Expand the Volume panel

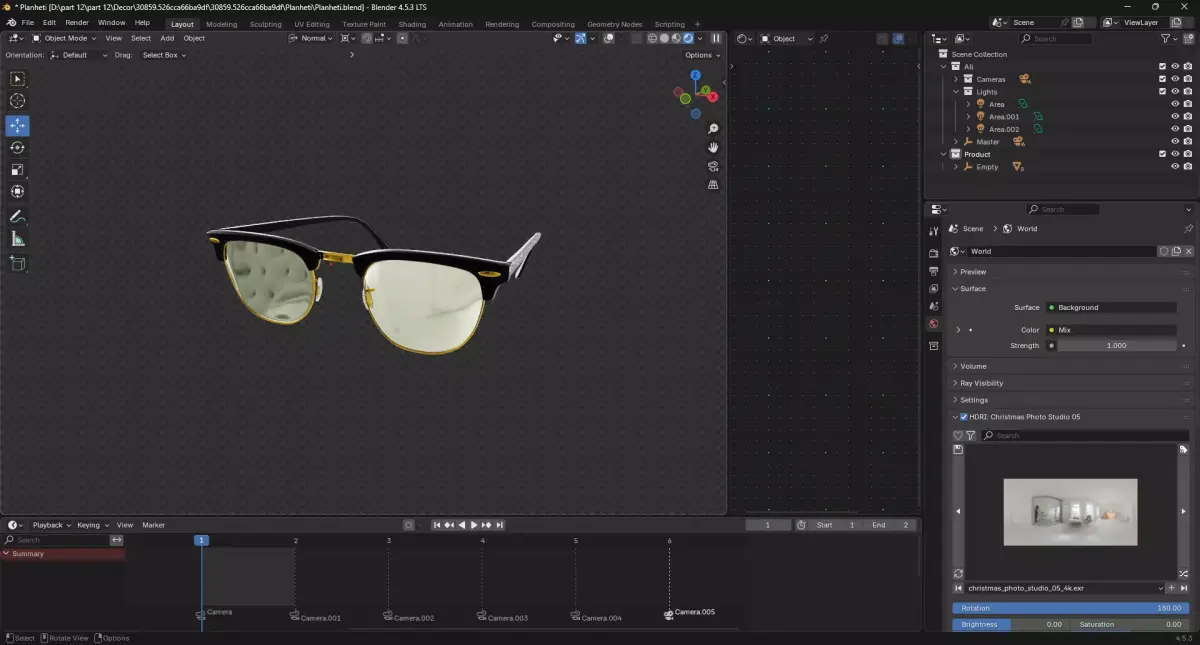[x=973, y=366]
